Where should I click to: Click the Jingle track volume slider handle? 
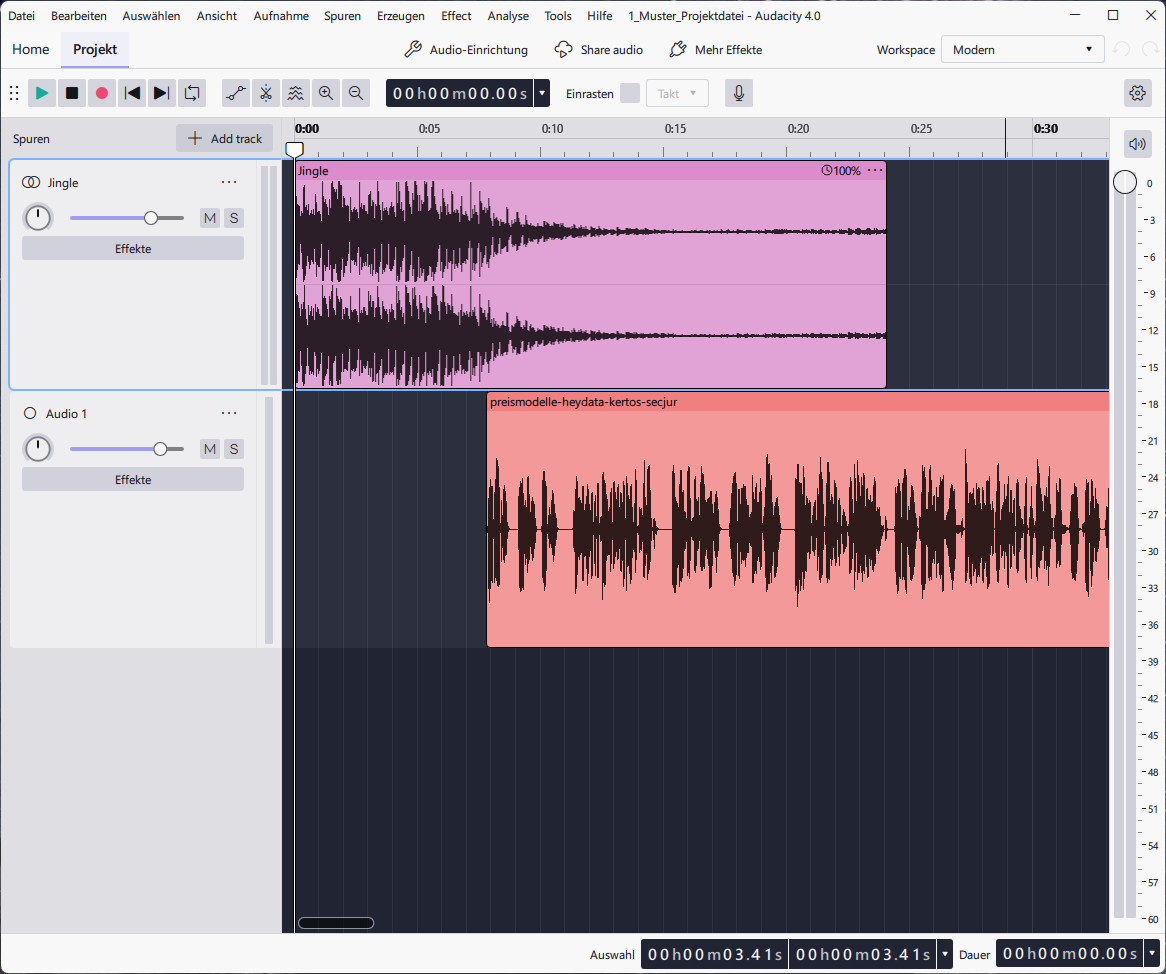coord(151,218)
